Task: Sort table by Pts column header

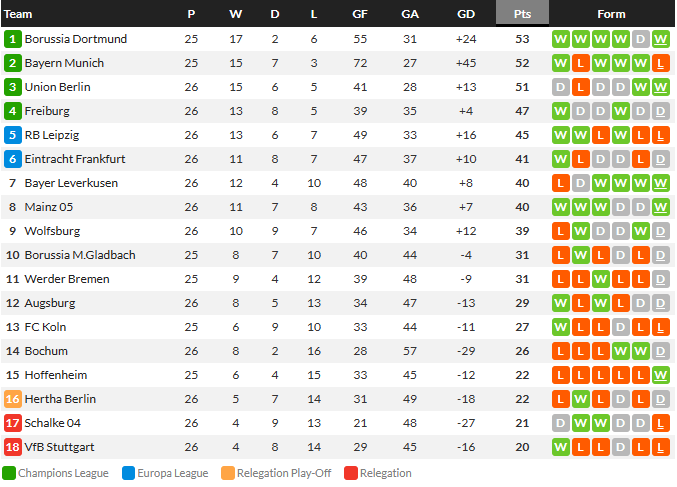Action: pyautogui.click(x=522, y=14)
